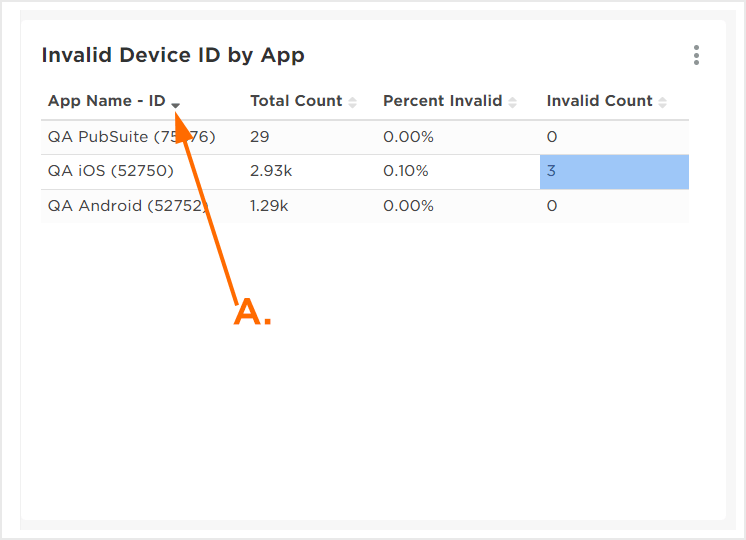Click the Percent Invalid sort icon

pyautogui.click(x=512, y=102)
